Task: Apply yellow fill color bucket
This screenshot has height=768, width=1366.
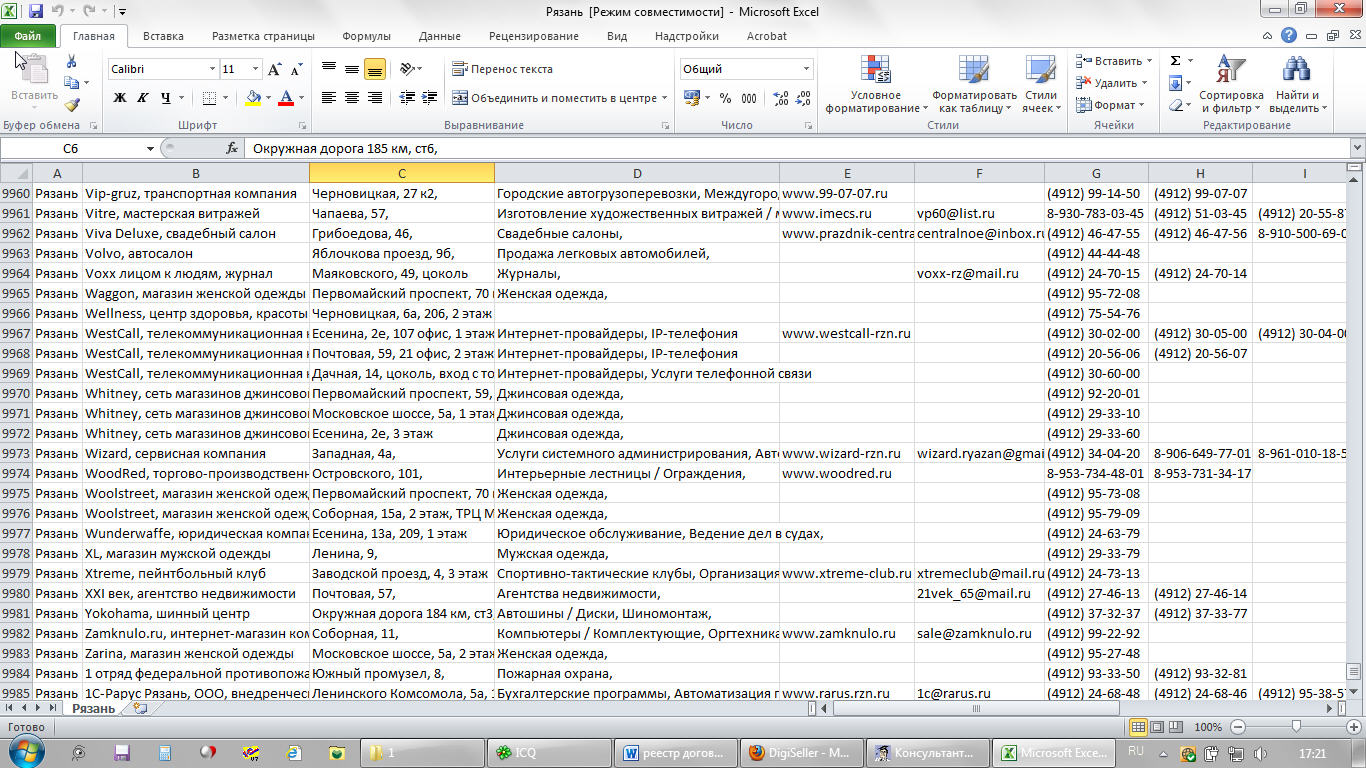Action: [253, 98]
